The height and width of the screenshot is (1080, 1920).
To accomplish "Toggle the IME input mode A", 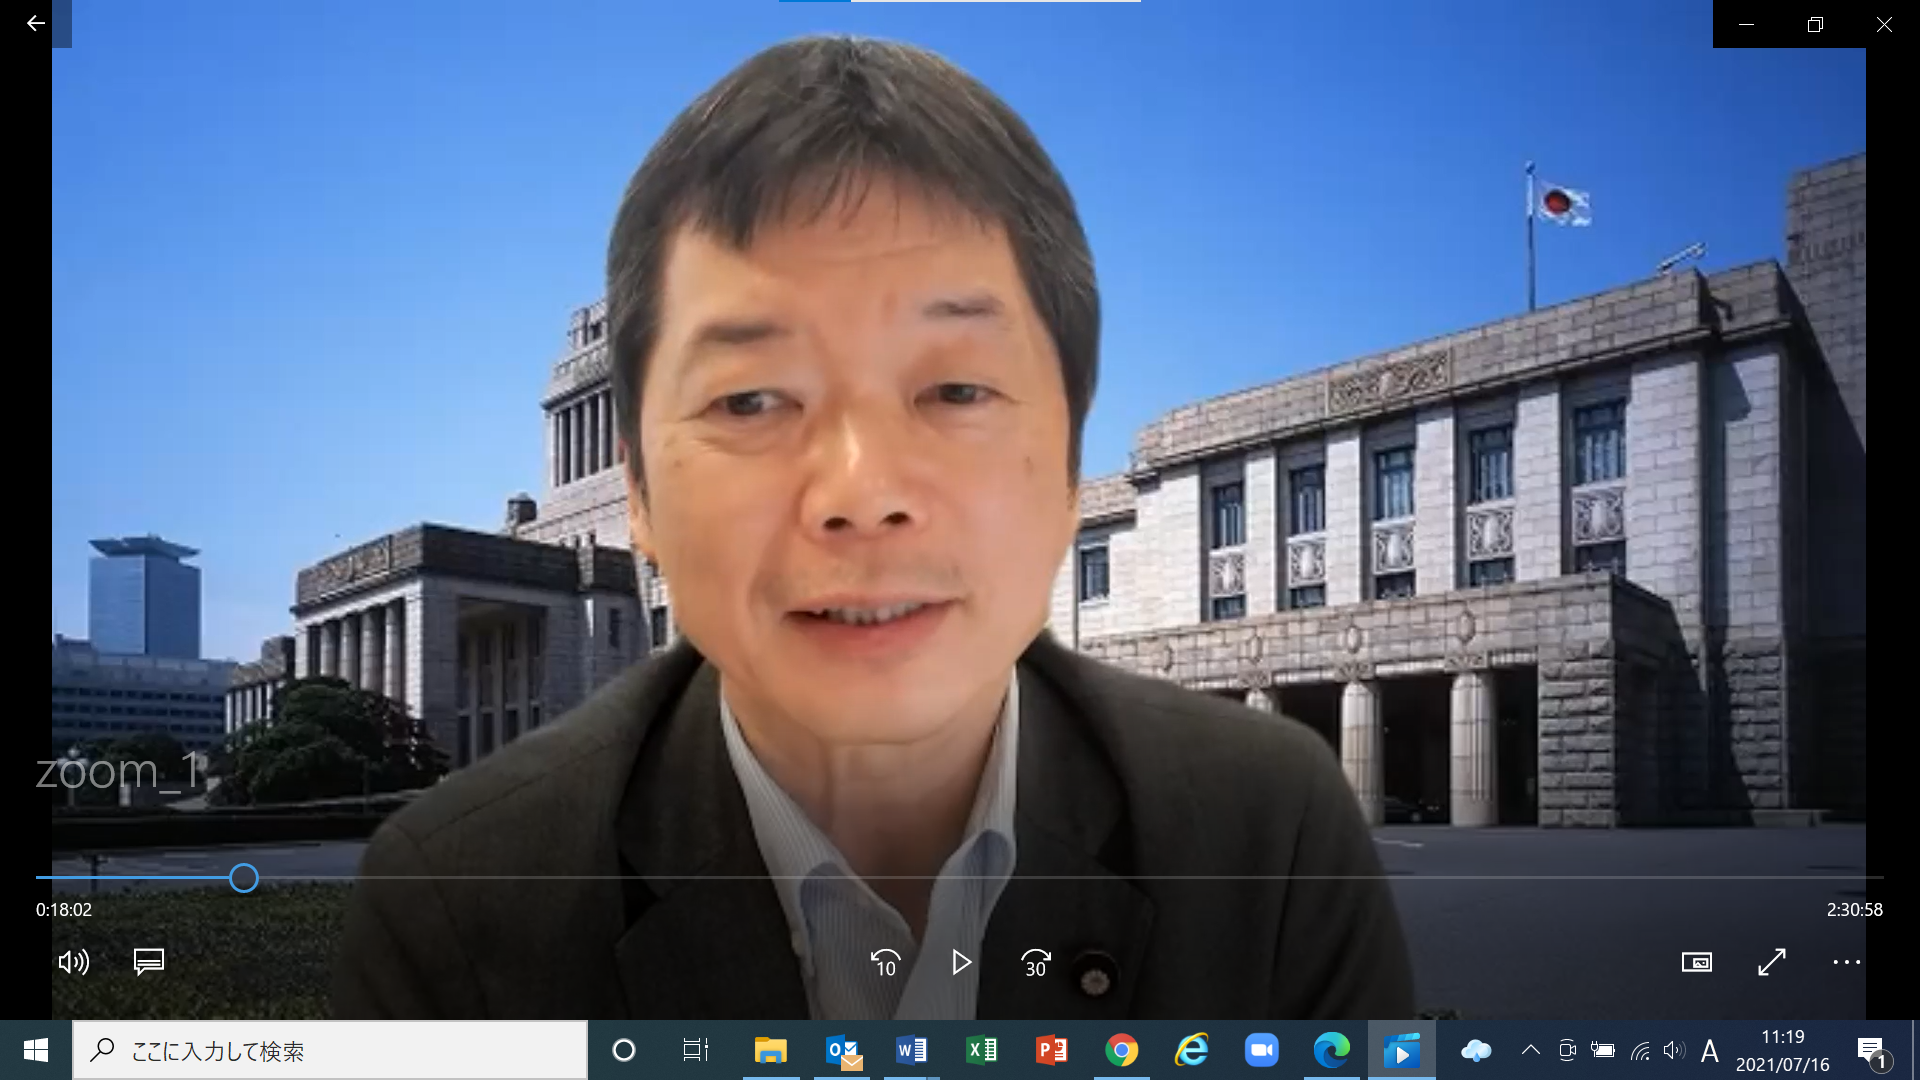I will [x=1710, y=1051].
